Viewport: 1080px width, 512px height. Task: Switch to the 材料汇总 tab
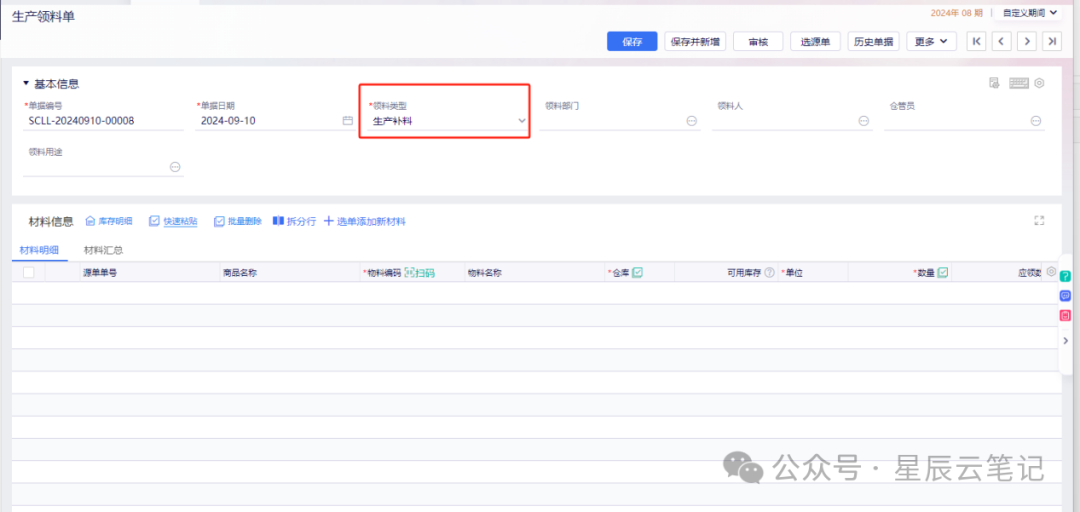pyautogui.click(x=103, y=250)
